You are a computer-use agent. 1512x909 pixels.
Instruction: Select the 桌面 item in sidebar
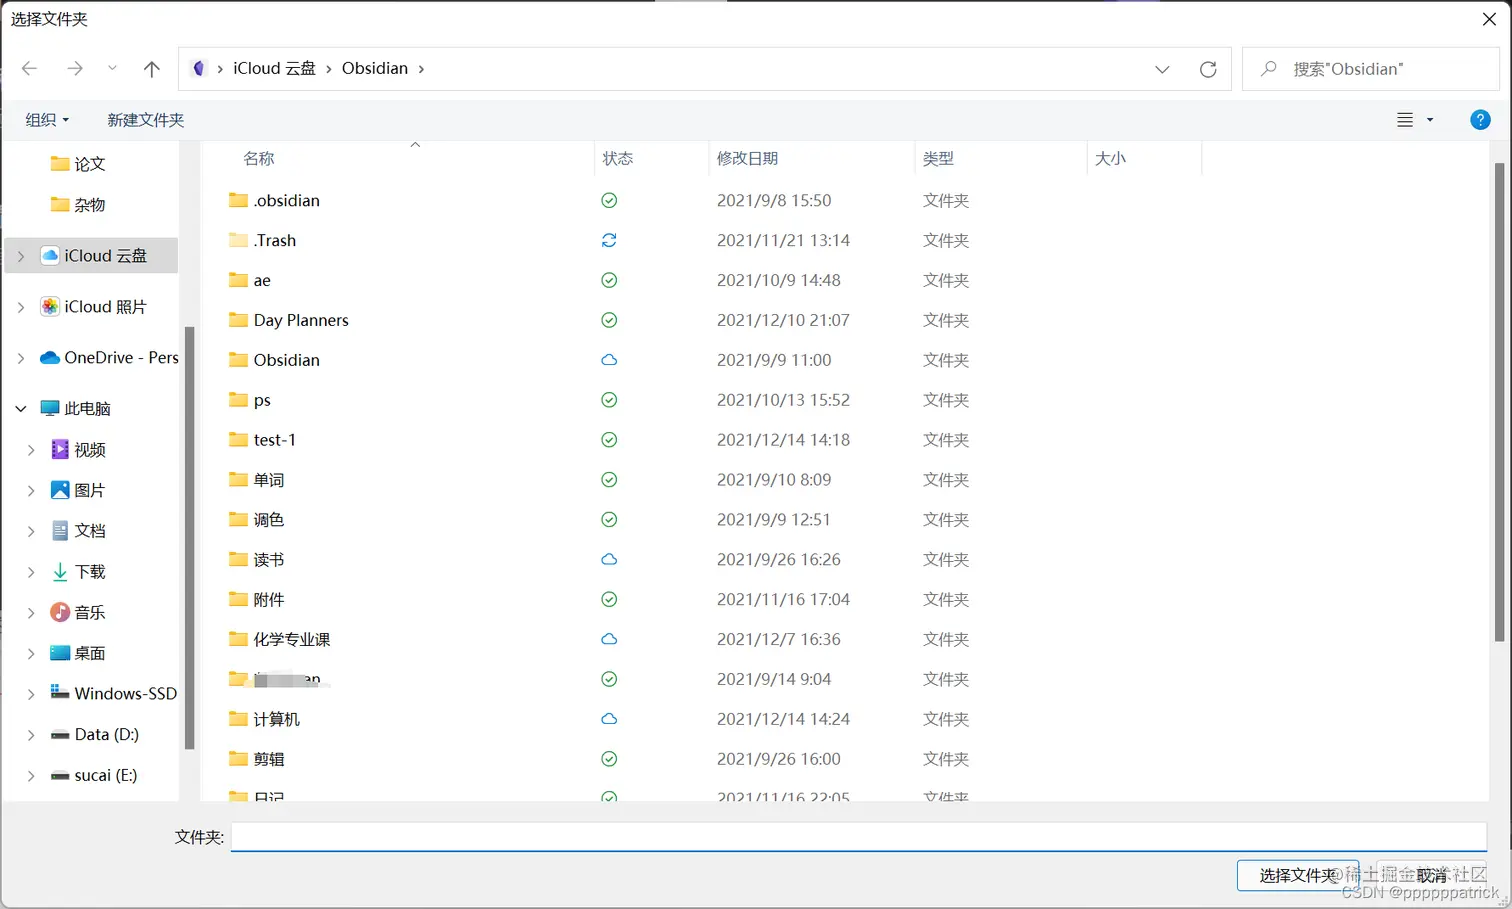[x=90, y=653]
